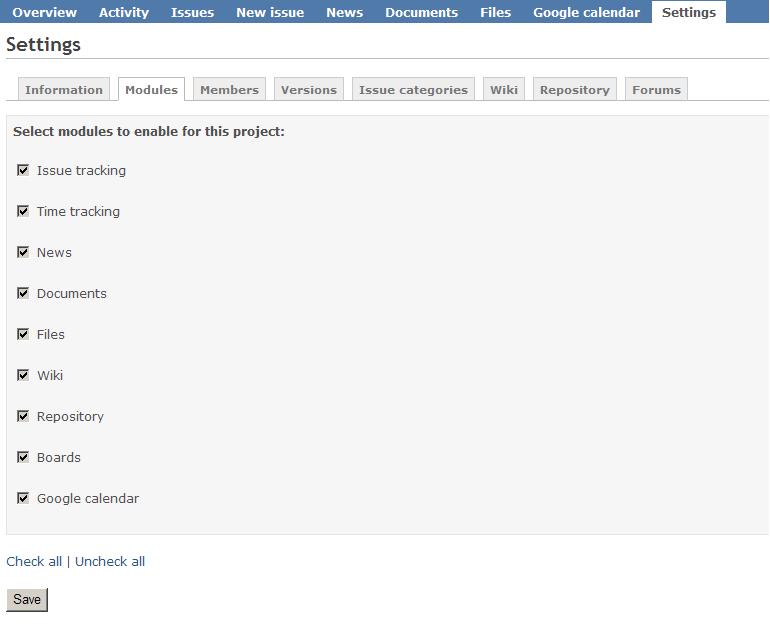Screen dimensions: 770x627
Task: Click the Issue tracking label text
Action: tap(82, 170)
